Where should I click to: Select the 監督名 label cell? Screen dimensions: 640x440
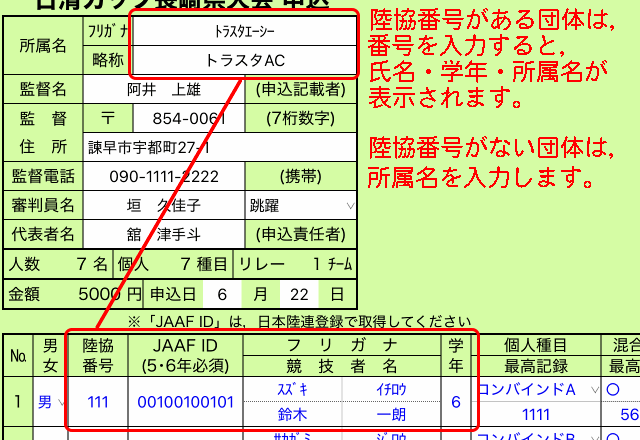(43, 89)
